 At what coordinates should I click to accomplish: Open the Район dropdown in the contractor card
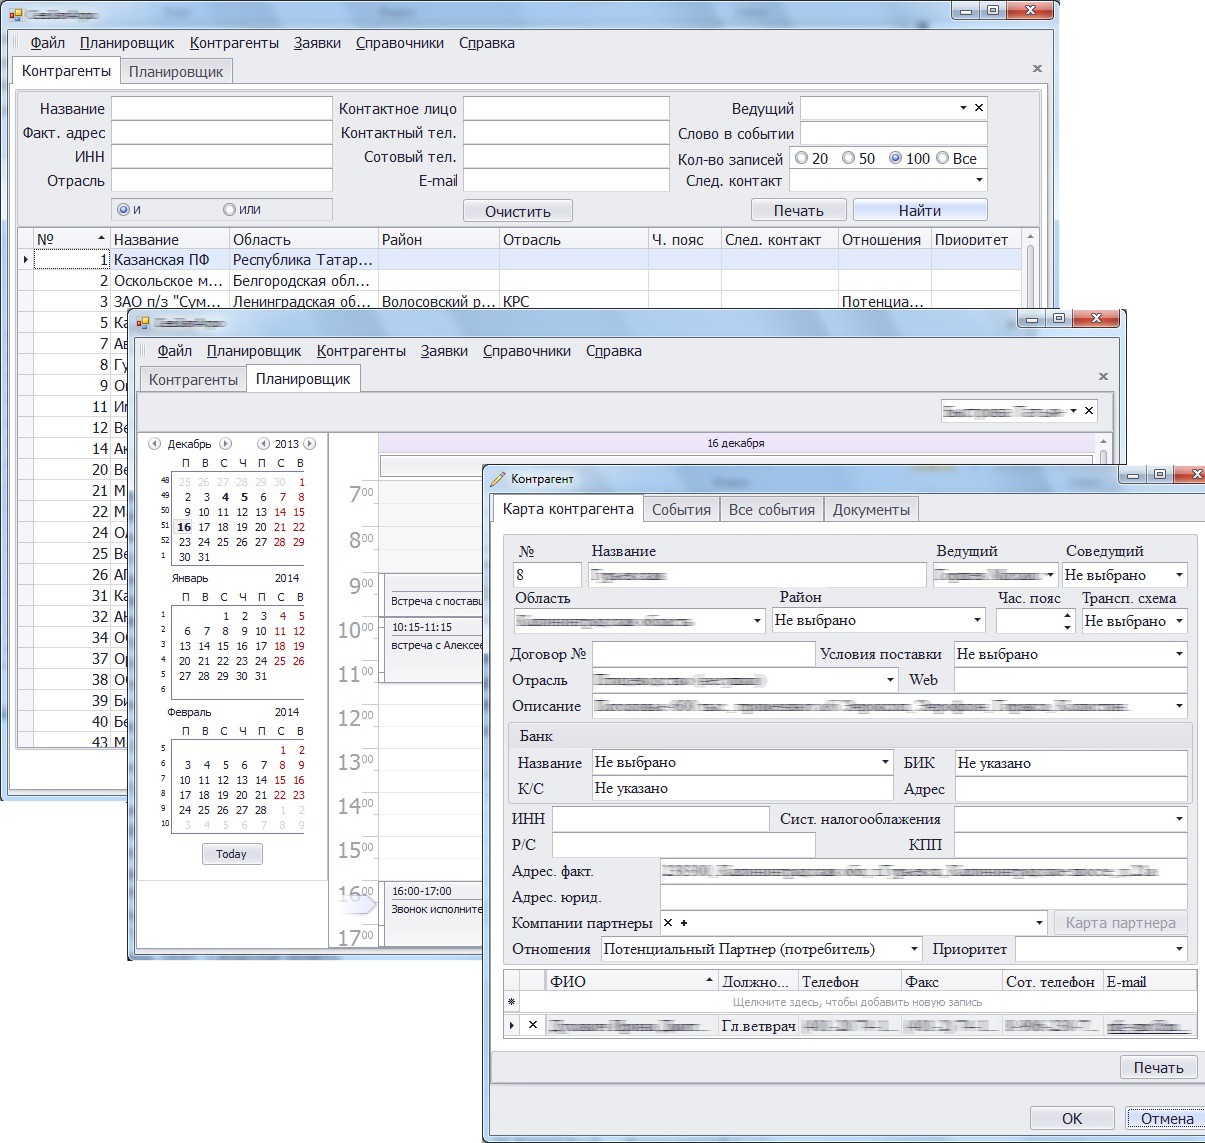978,621
